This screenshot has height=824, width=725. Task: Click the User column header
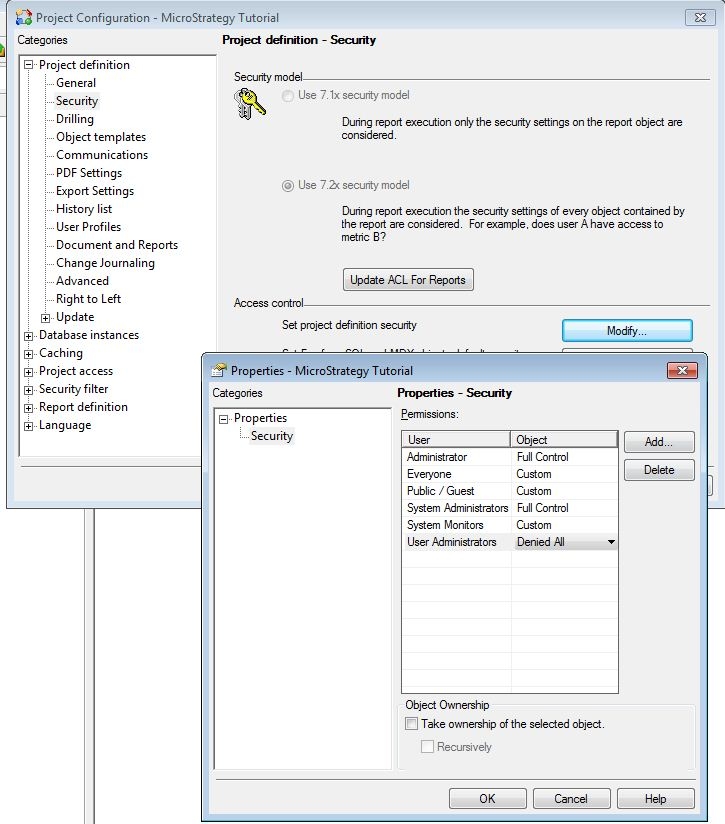[456, 440]
